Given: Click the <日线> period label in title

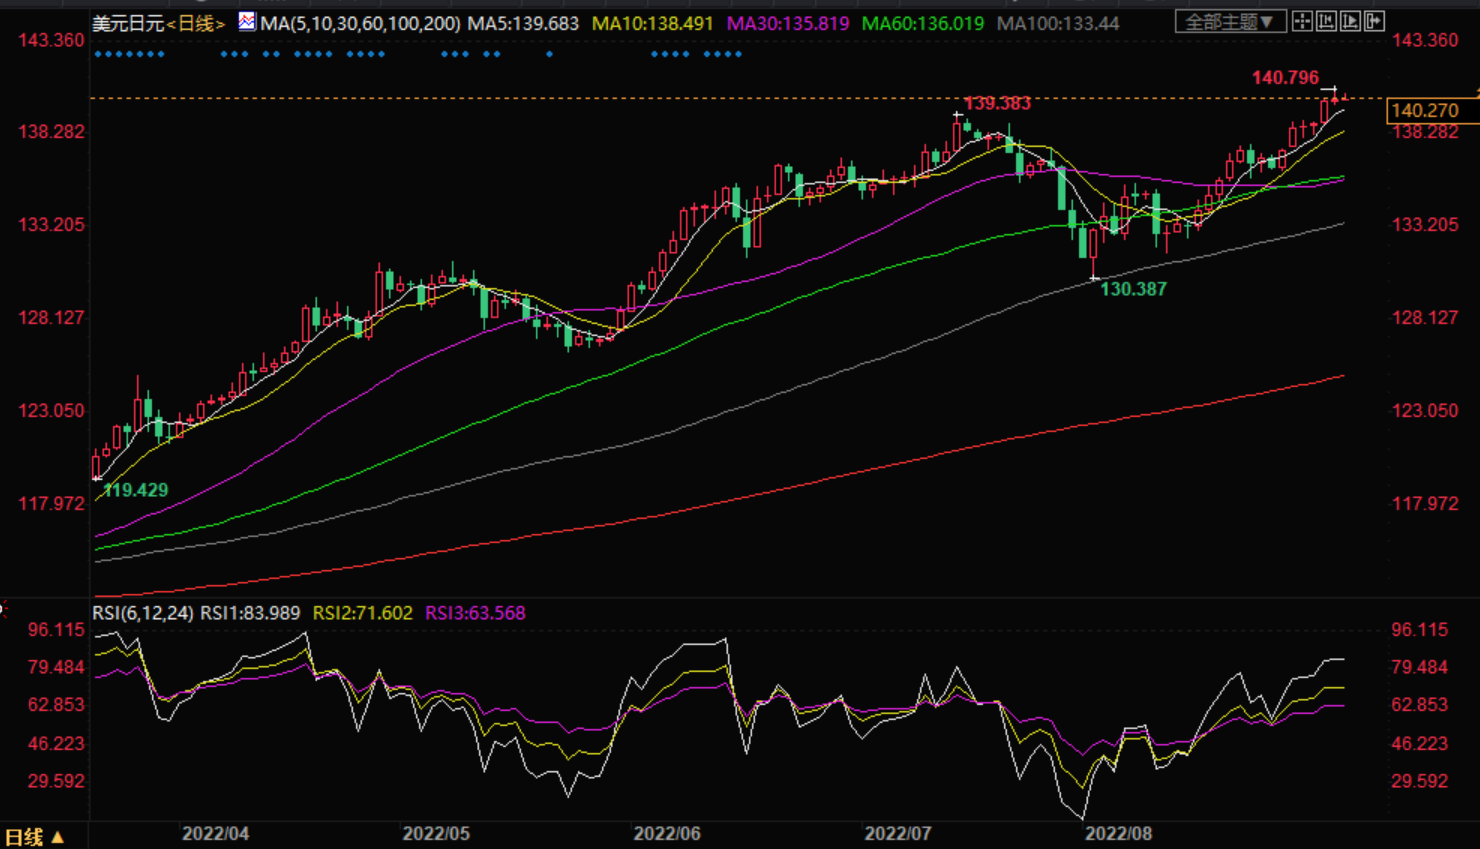Looking at the screenshot, I should click(x=196, y=23).
